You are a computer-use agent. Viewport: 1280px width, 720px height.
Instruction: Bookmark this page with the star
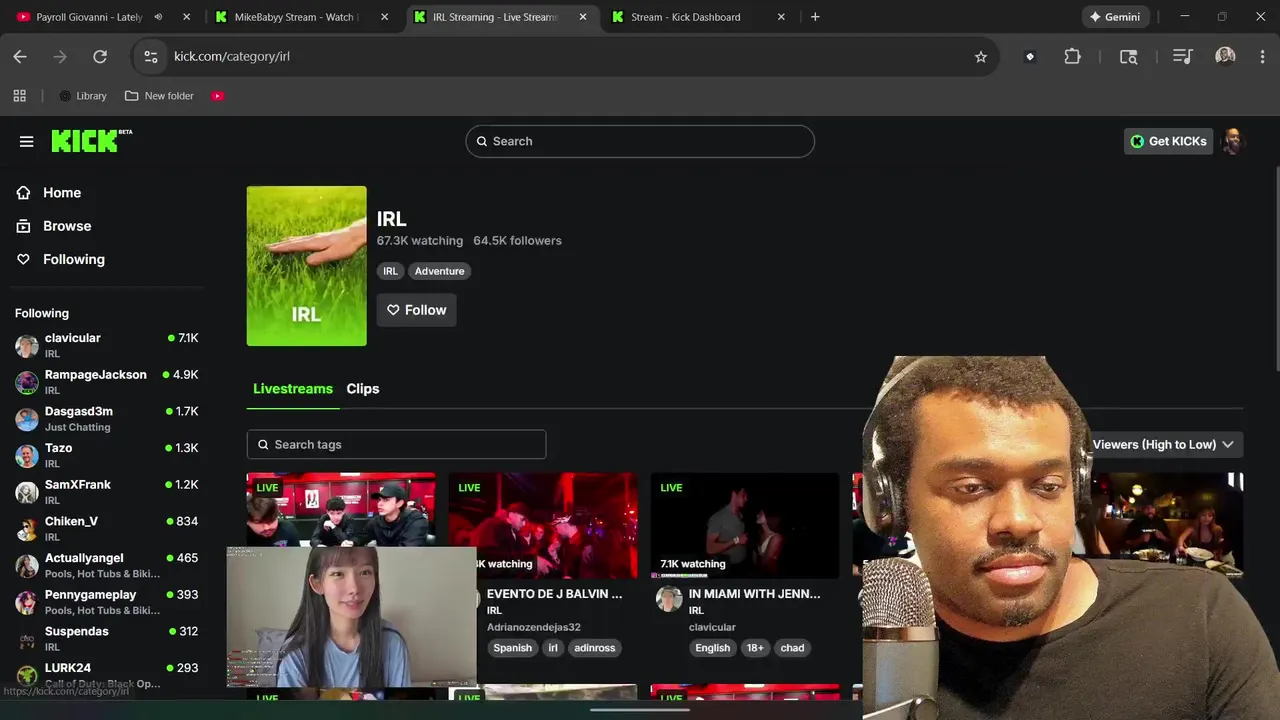pos(981,57)
